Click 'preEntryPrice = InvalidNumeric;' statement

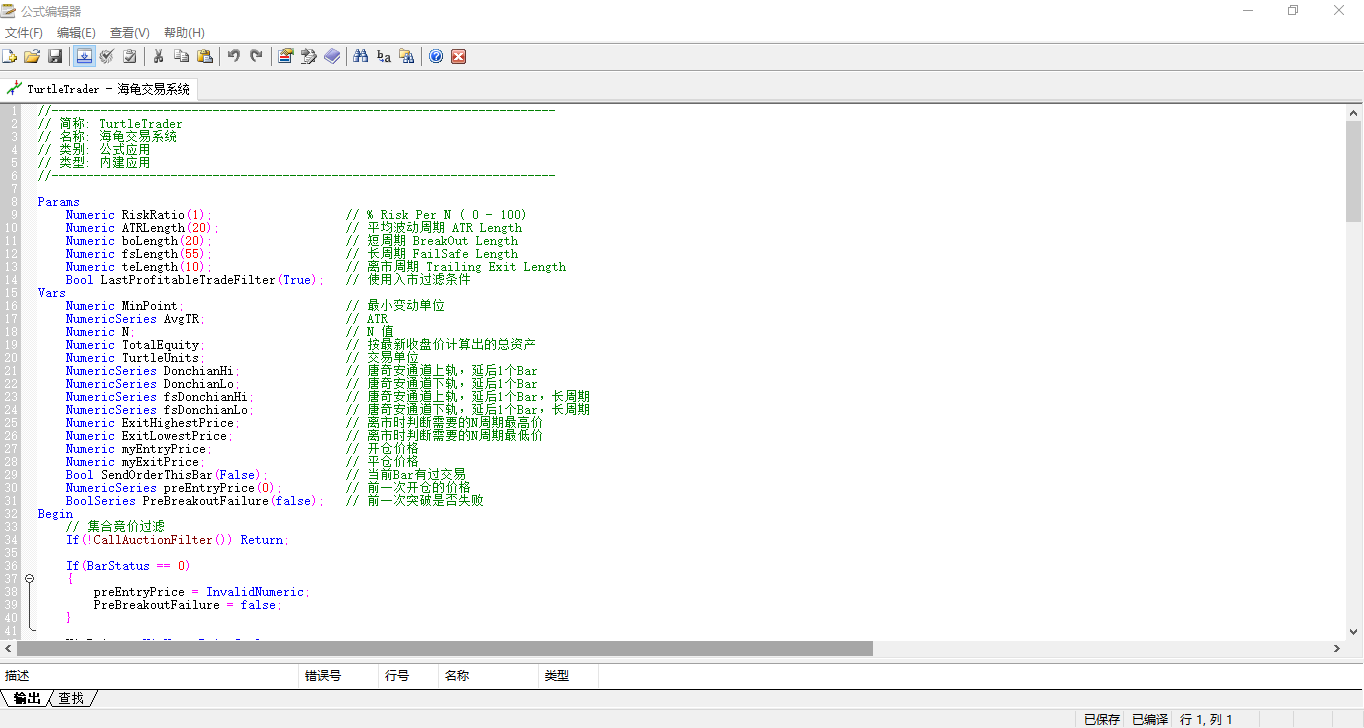click(x=202, y=592)
